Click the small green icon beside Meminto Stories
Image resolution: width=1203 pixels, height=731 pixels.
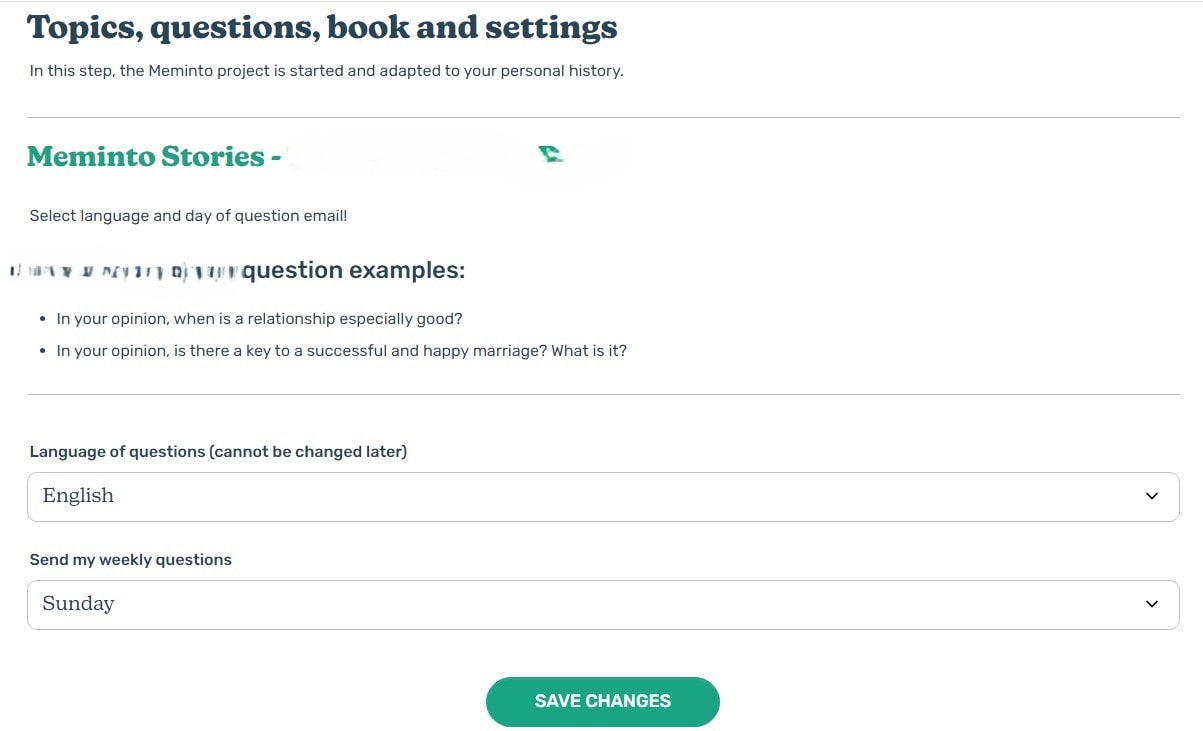(x=551, y=155)
